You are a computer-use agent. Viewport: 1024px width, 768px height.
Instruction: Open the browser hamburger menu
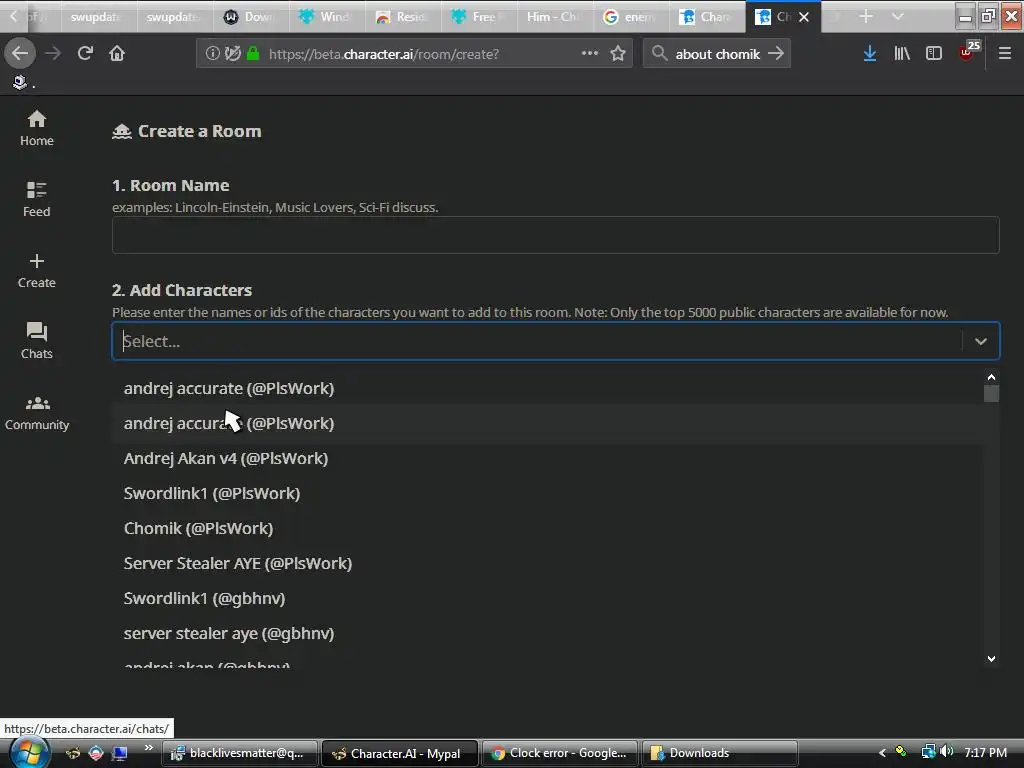[x=1005, y=54]
